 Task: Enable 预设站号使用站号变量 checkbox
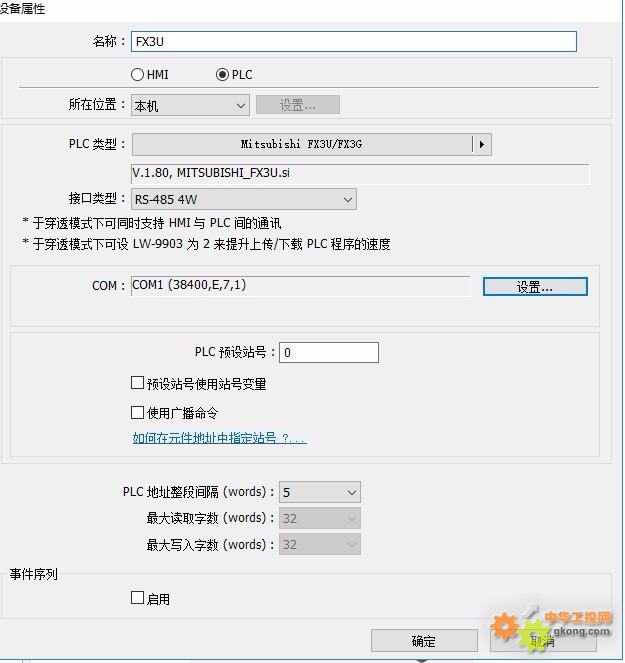pos(137,383)
